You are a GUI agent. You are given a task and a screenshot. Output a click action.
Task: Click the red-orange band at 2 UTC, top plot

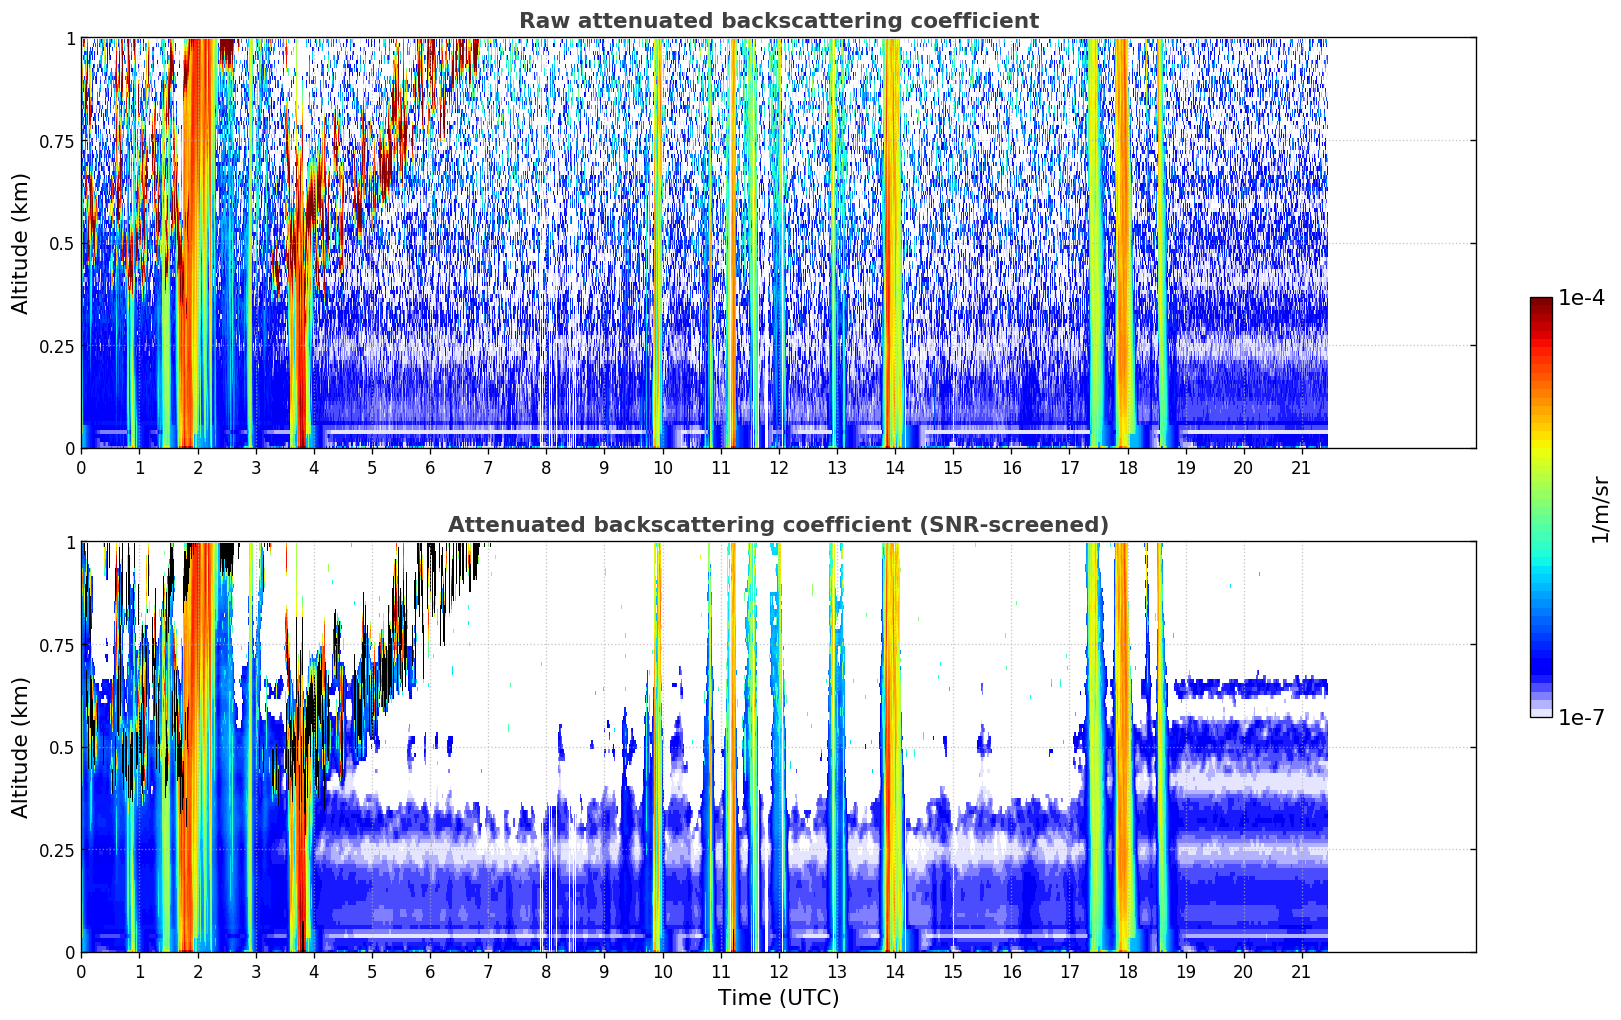coord(199,243)
